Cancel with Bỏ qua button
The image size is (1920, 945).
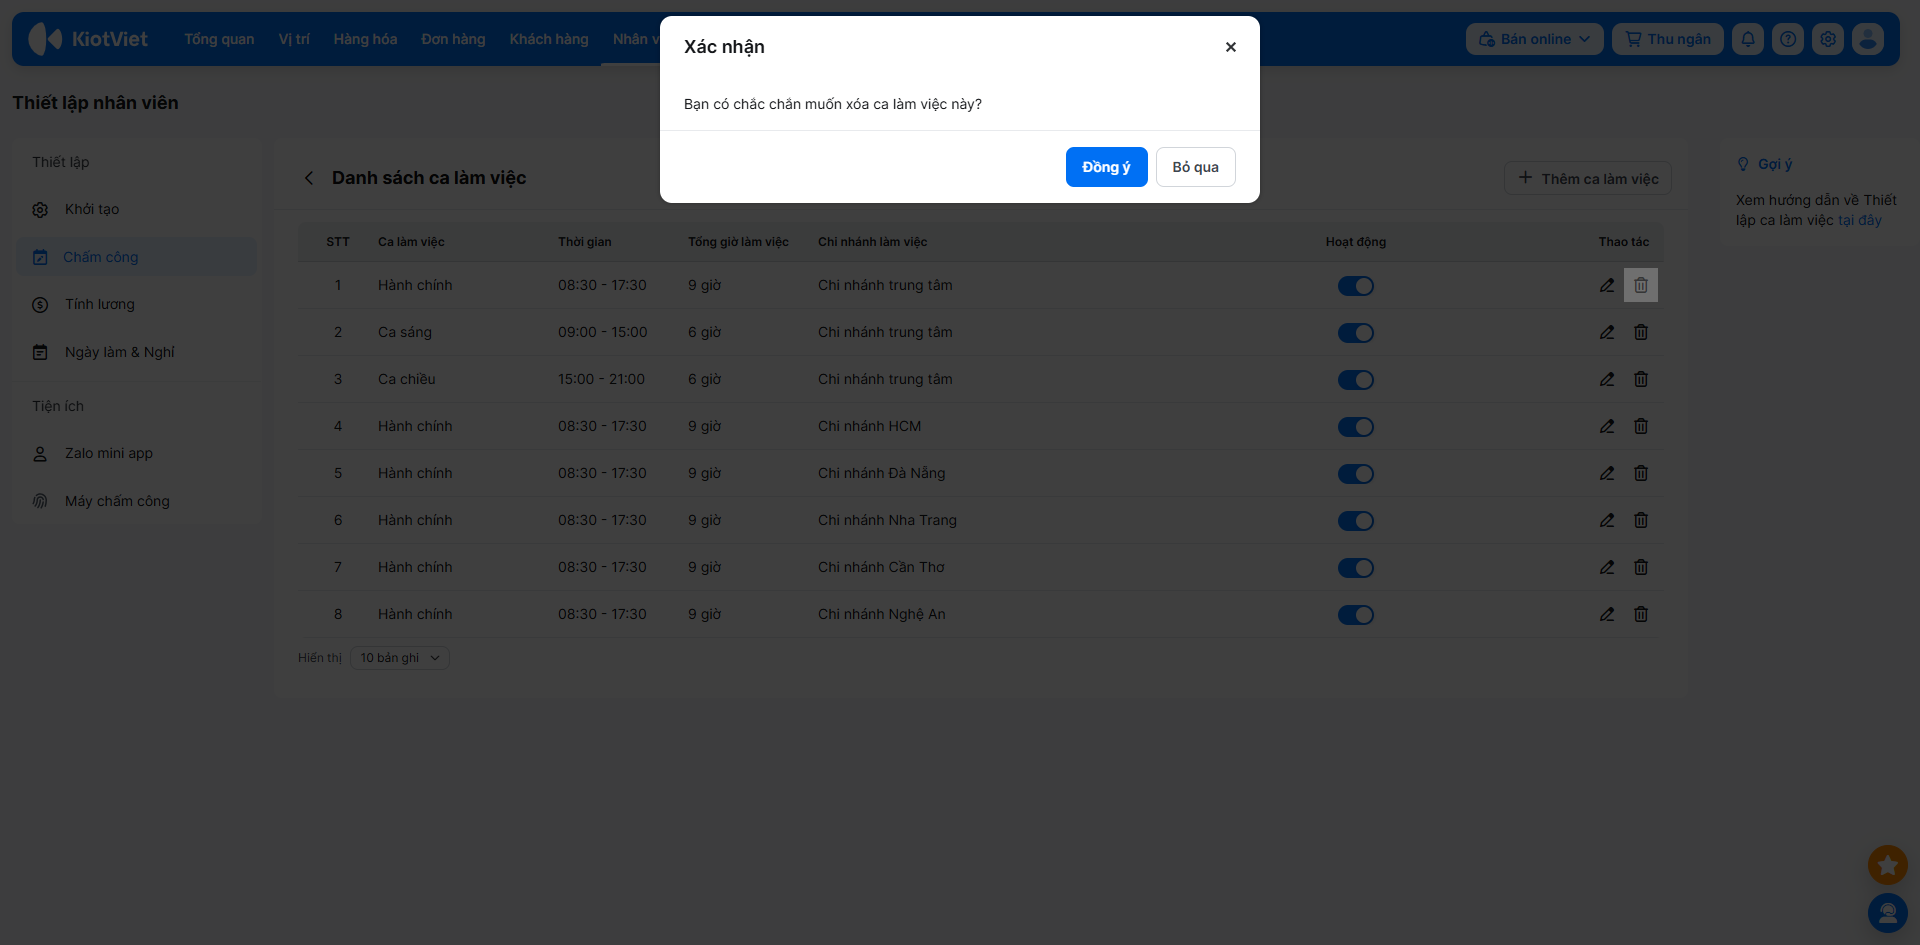1196,167
